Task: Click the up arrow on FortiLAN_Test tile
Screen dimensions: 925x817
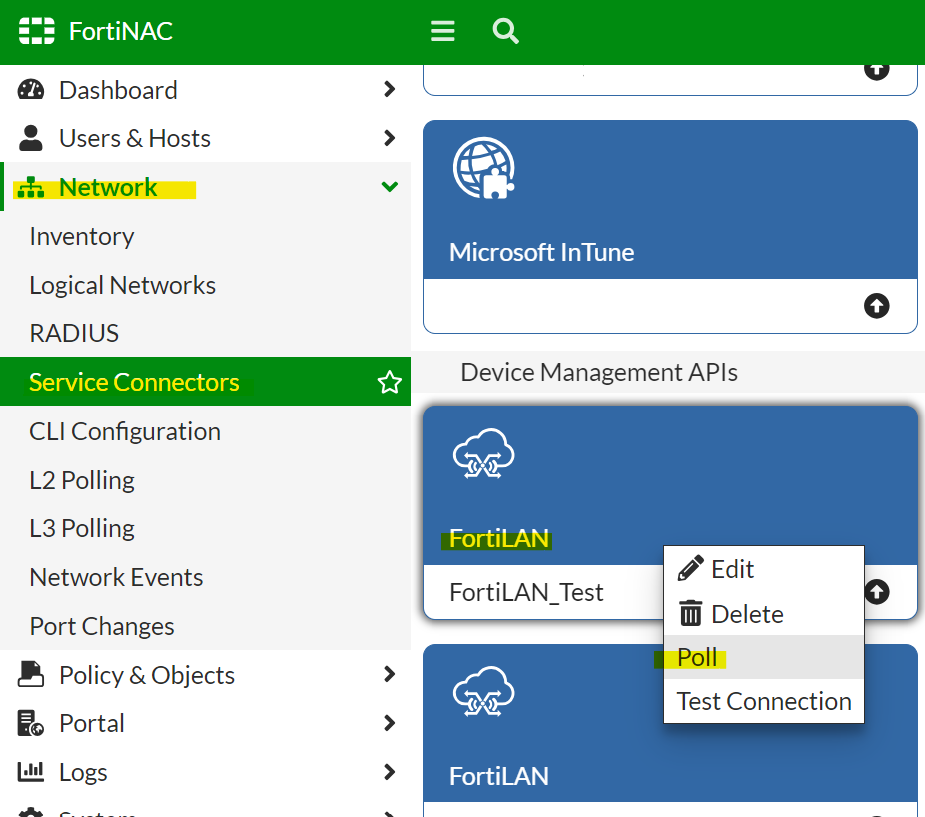Action: (x=876, y=592)
